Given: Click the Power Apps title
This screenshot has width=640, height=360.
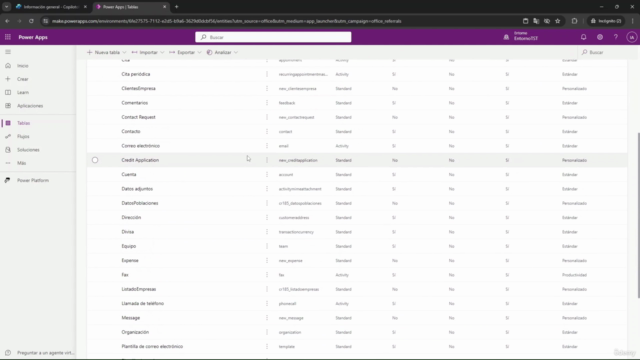Looking at the screenshot, I should pyautogui.click(x=33, y=37).
